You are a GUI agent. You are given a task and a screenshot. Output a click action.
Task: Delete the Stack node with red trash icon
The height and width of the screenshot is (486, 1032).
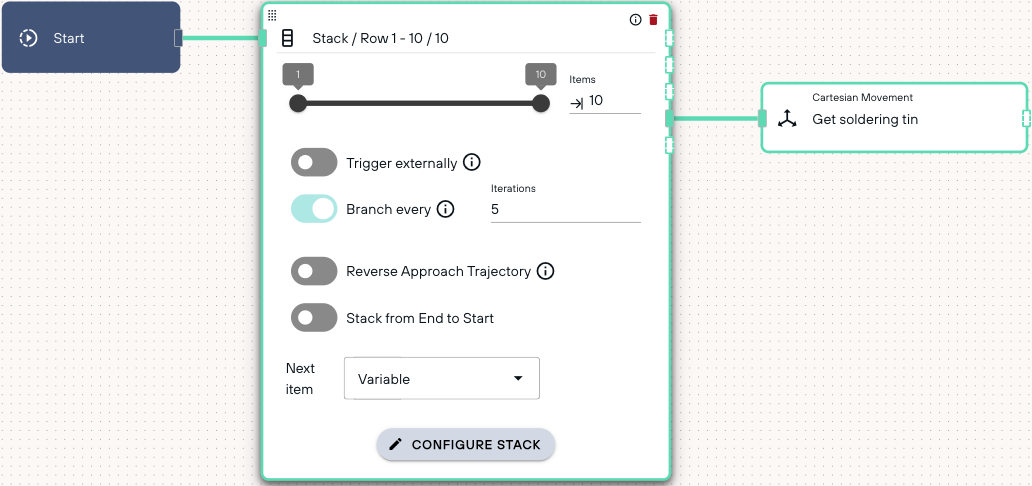tap(653, 20)
